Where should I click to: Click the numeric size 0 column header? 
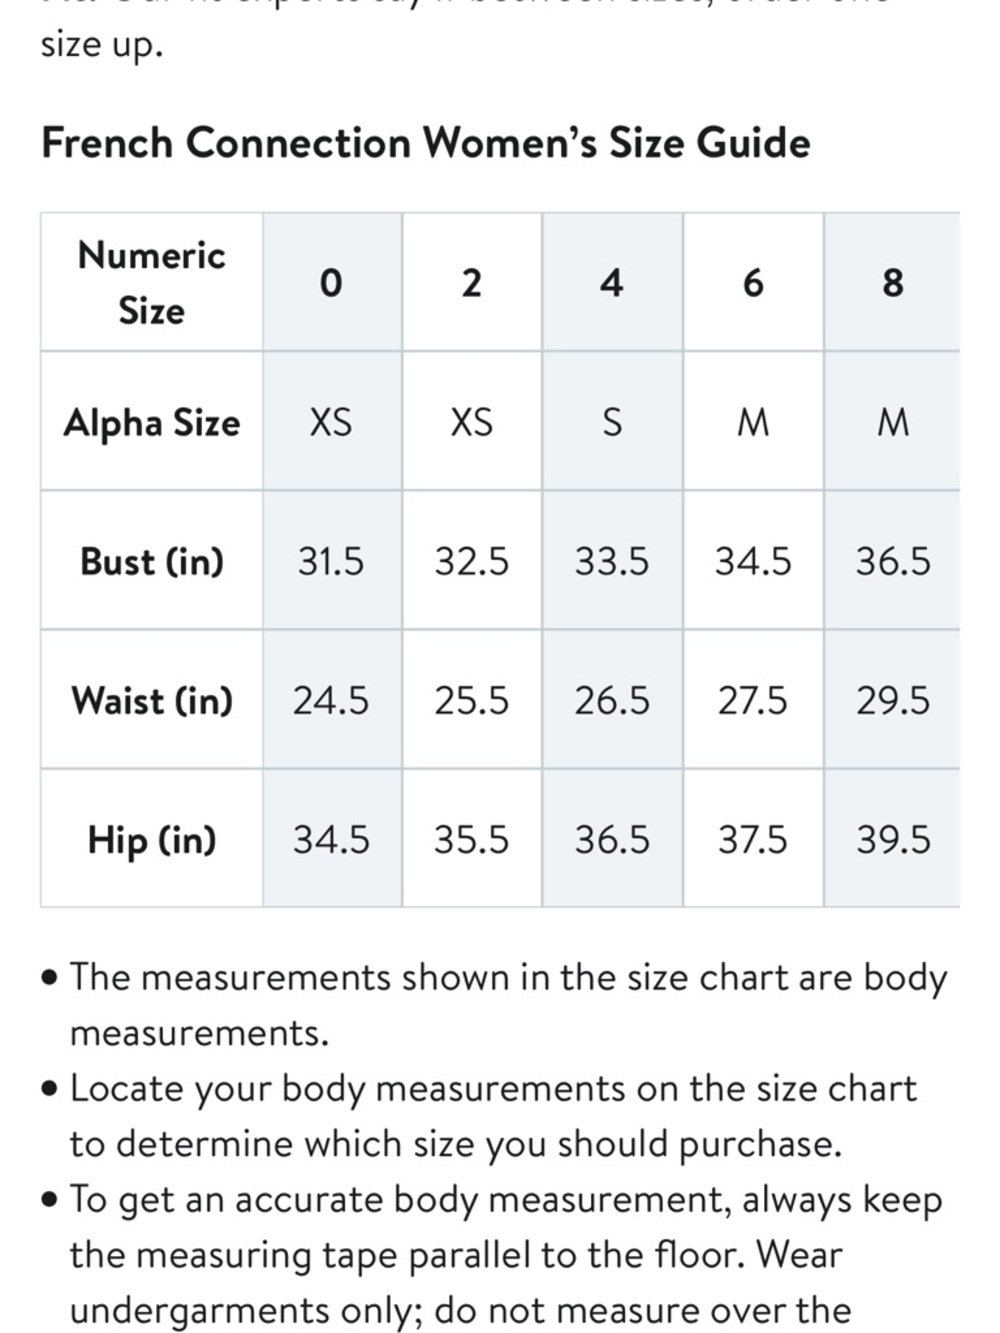[x=332, y=282]
